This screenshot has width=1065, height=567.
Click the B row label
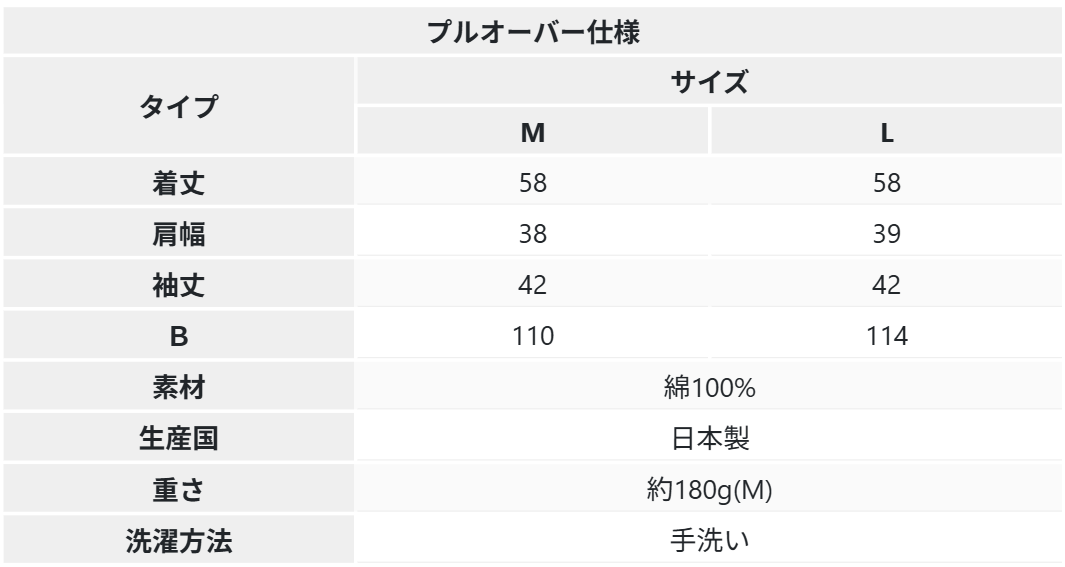coord(178,336)
